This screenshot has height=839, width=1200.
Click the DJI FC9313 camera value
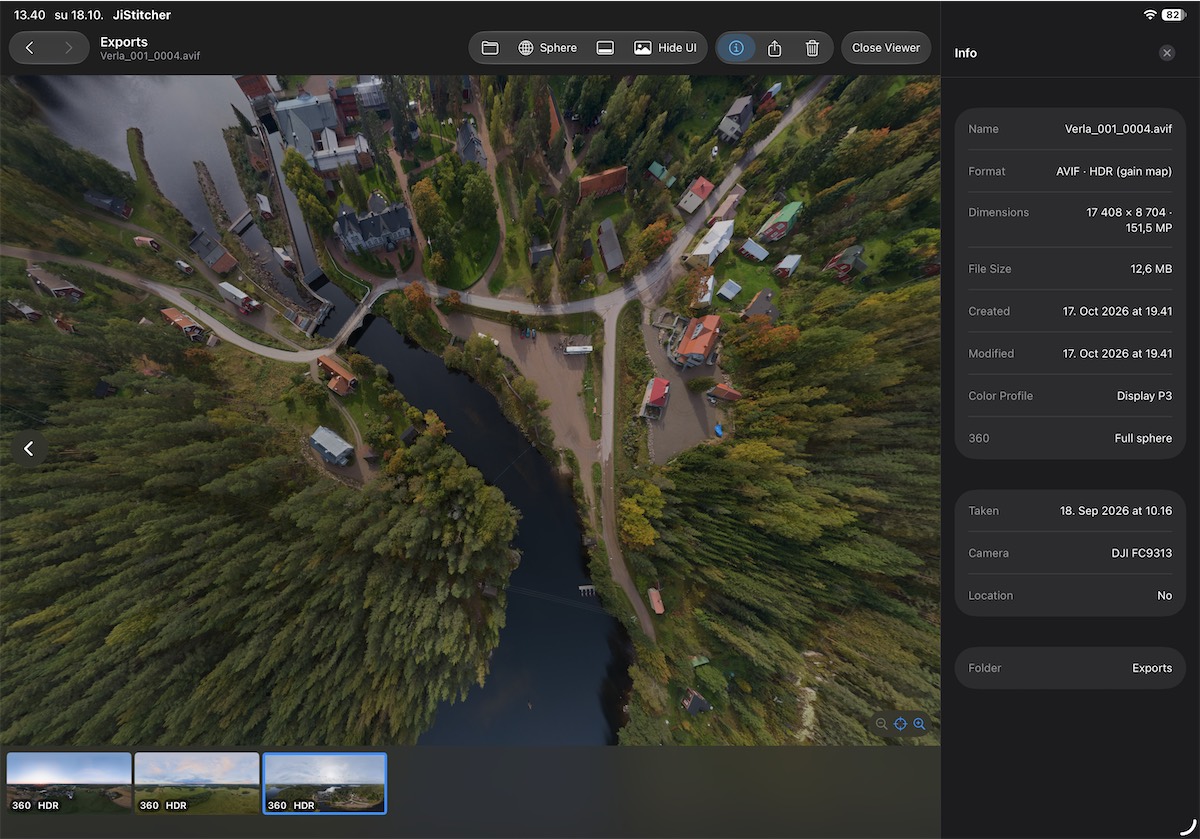tap(1140, 553)
